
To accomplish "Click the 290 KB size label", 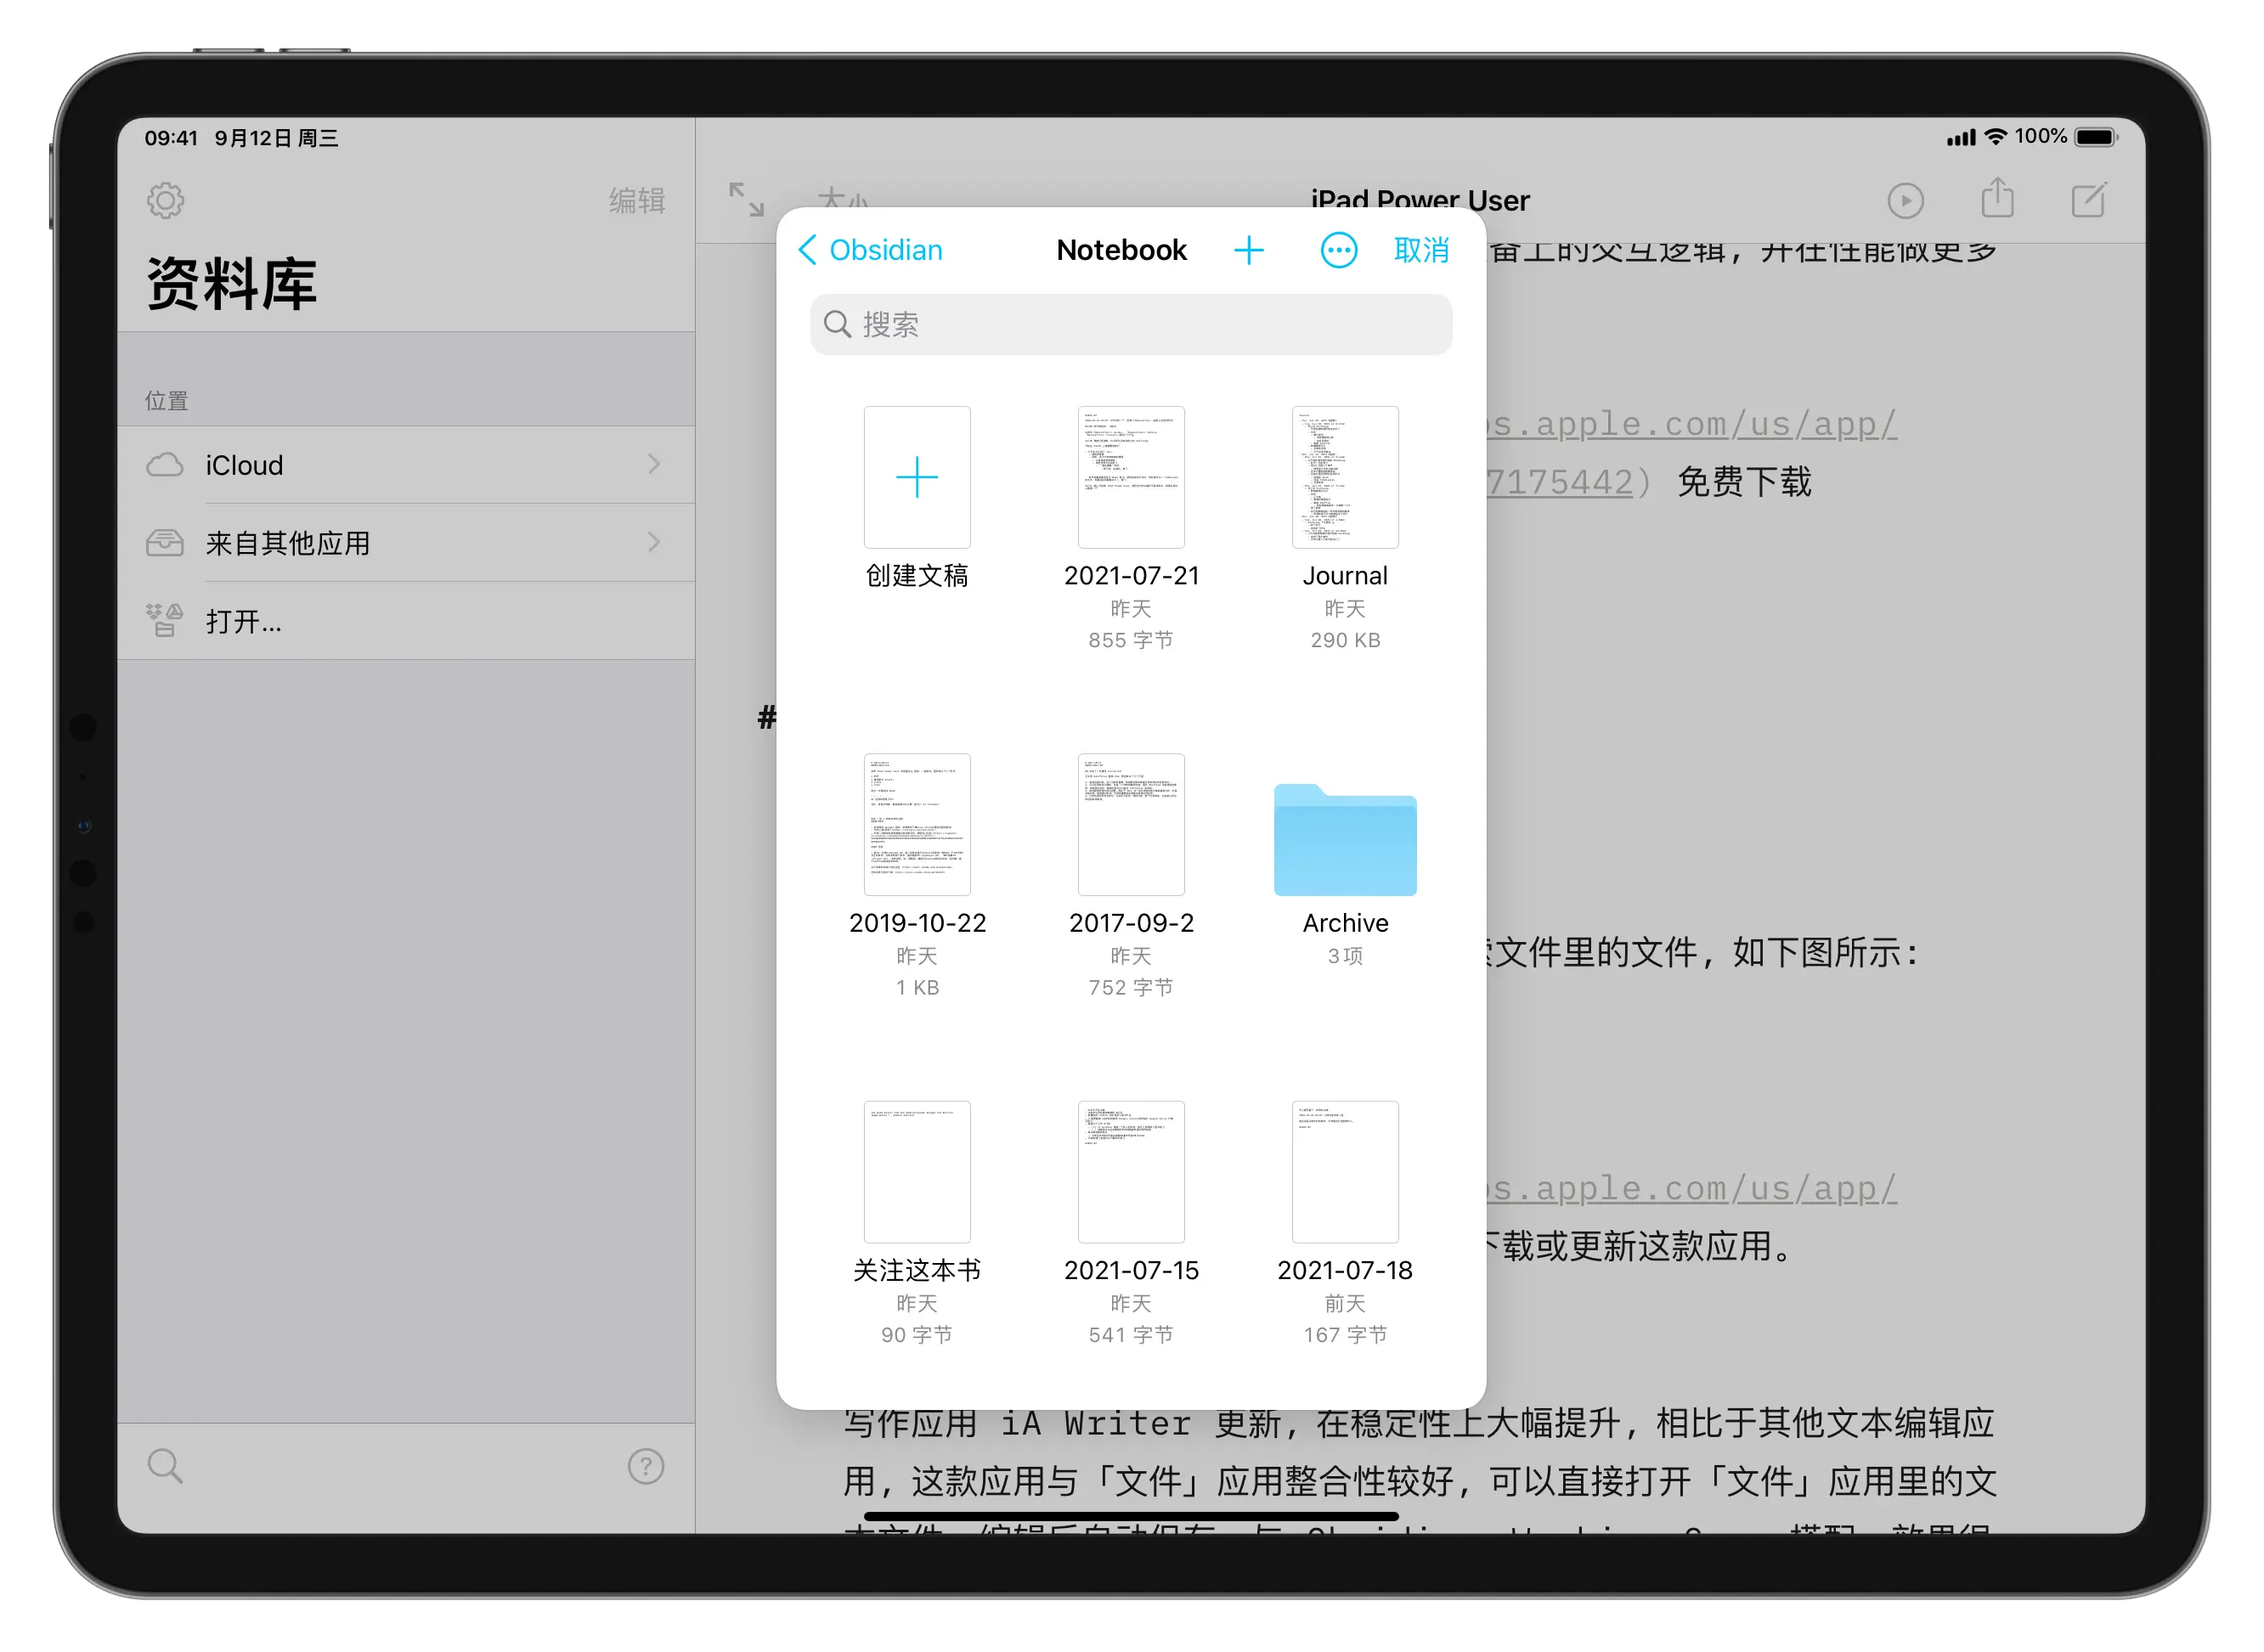I will click(x=1345, y=640).
